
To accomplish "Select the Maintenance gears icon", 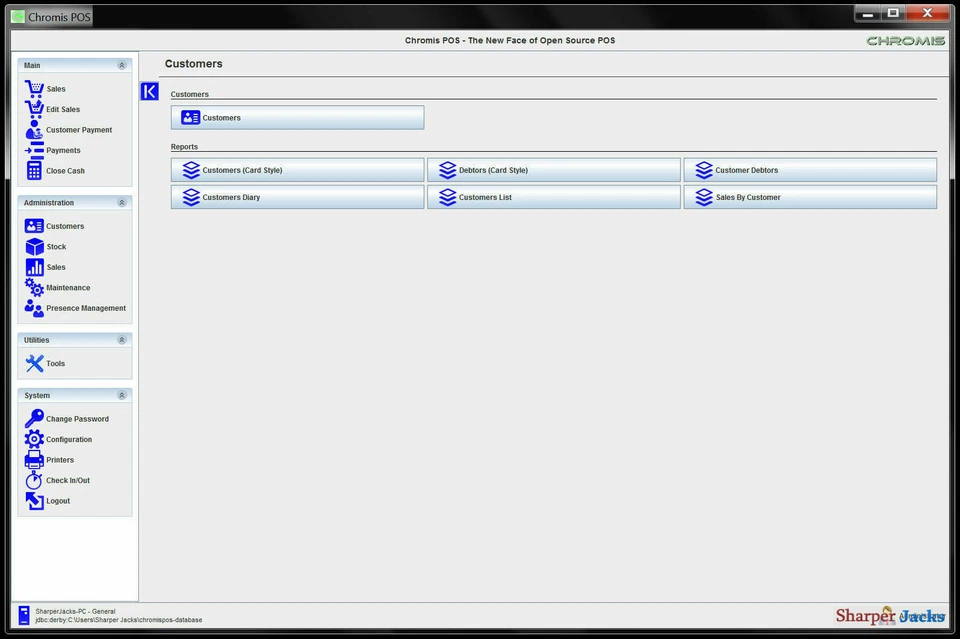I will click(x=33, y=287).
